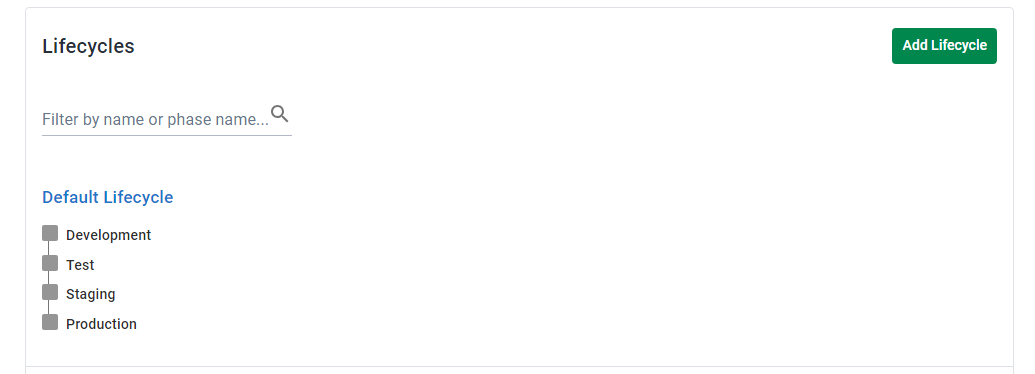
Task: Open the Default Lifecycle link
Action: [x=108, y=197]
